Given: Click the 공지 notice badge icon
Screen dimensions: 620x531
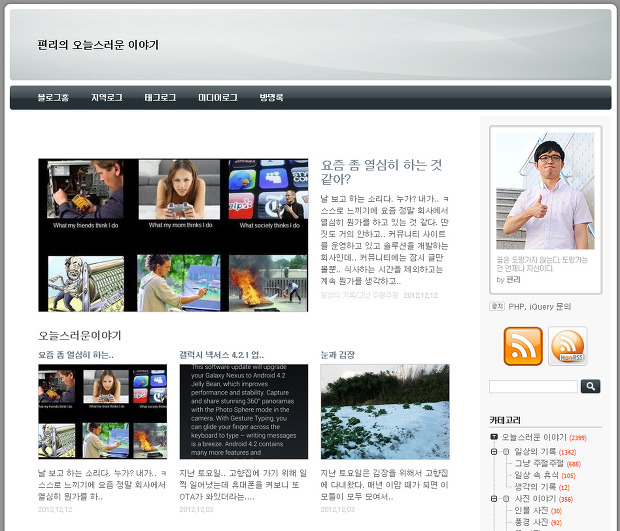Looking at the screenshot, I should point(497,306).
